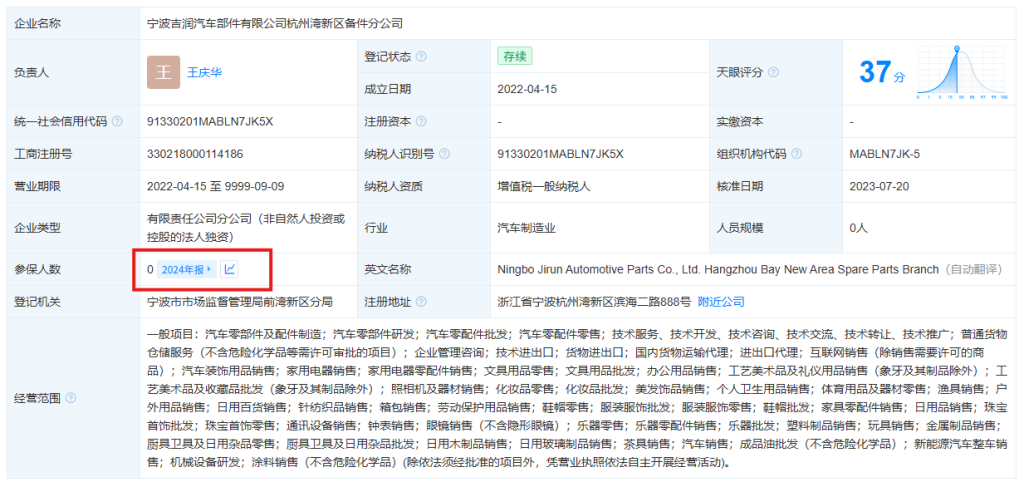Image resolution: width=1024 pixels, height=482 pixels.
Task: Open the help tooltip for 注册资本
Action: tap(421, 122)
